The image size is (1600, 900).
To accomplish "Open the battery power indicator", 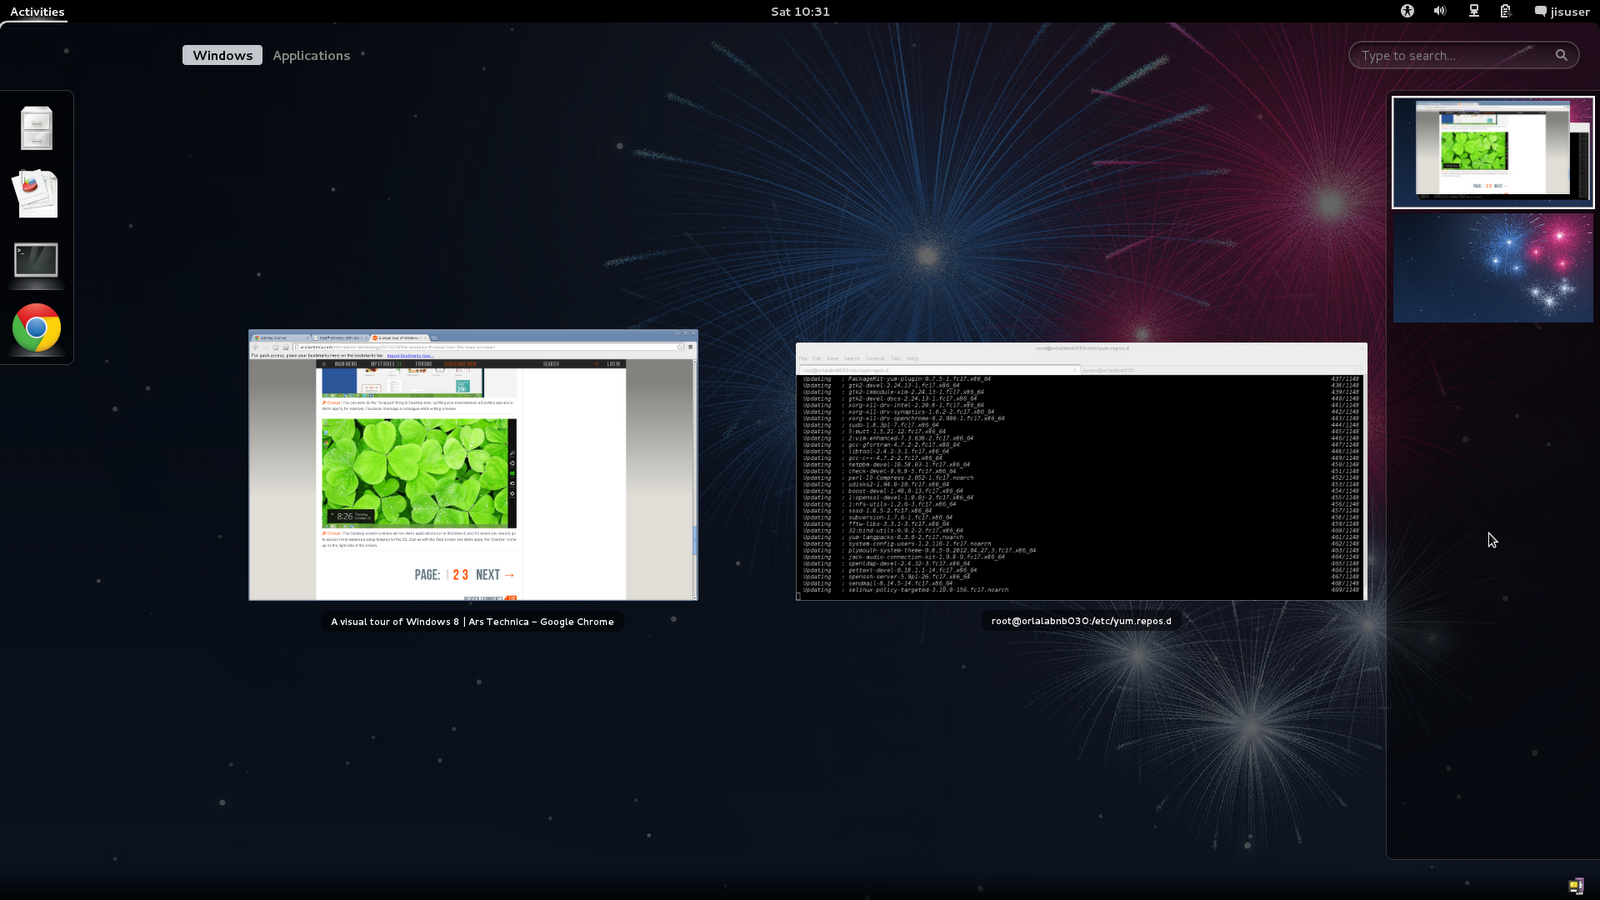I will (1505, 11).
